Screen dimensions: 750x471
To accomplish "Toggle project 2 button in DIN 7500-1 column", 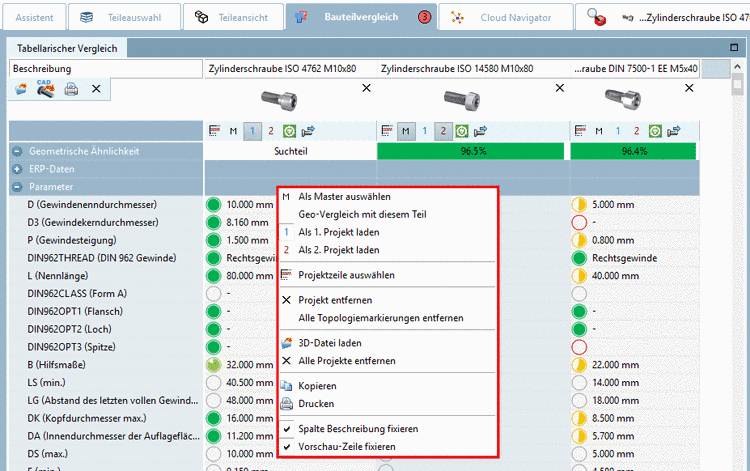I will click(x=637, y=131).
